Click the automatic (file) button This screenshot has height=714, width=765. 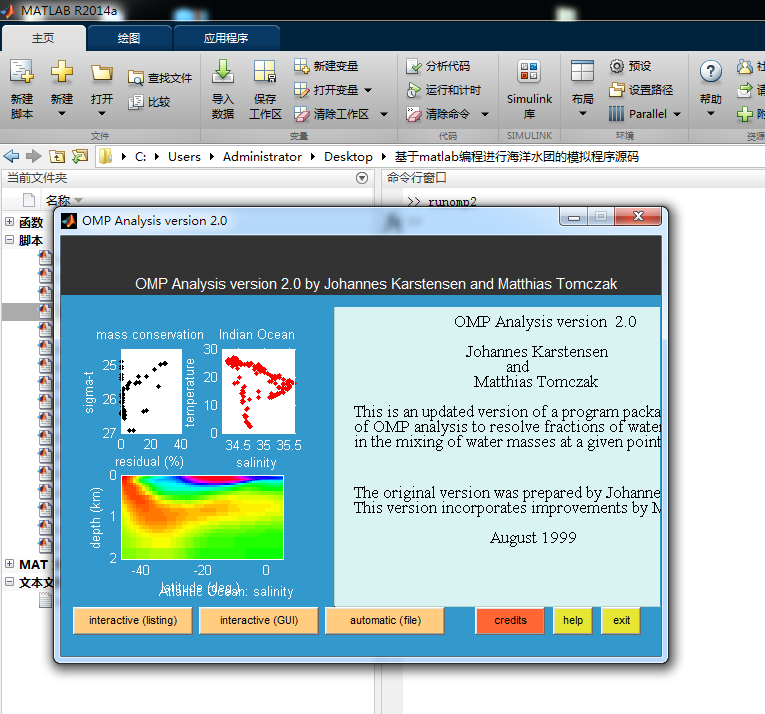[x=385, y=620]
